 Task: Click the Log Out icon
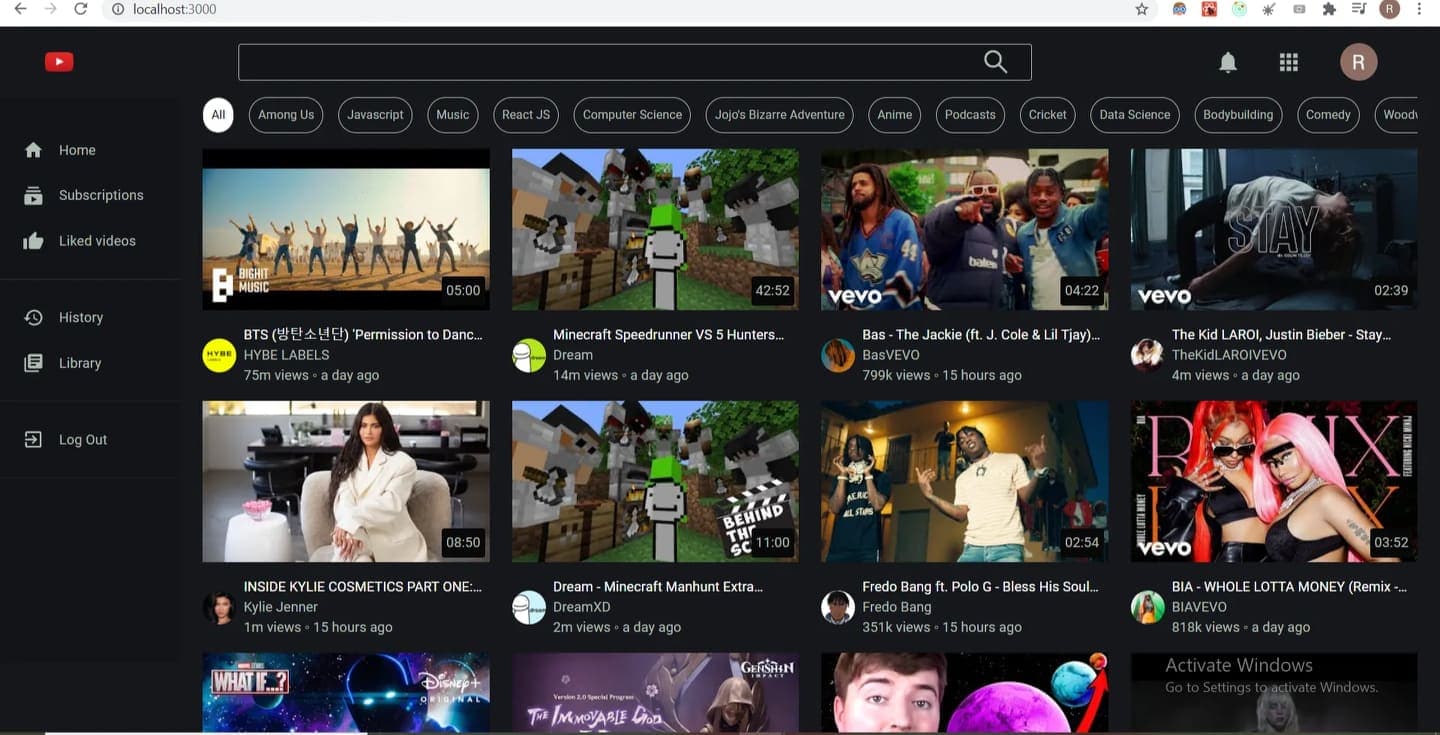33,440
